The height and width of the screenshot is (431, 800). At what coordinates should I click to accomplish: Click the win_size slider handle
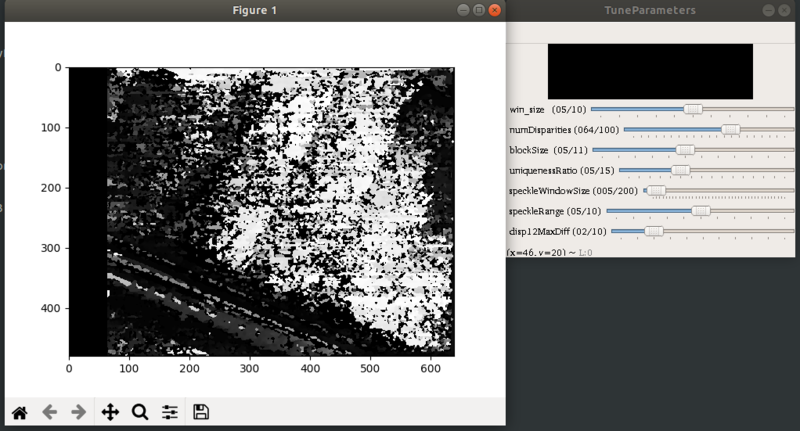point(692,109)
